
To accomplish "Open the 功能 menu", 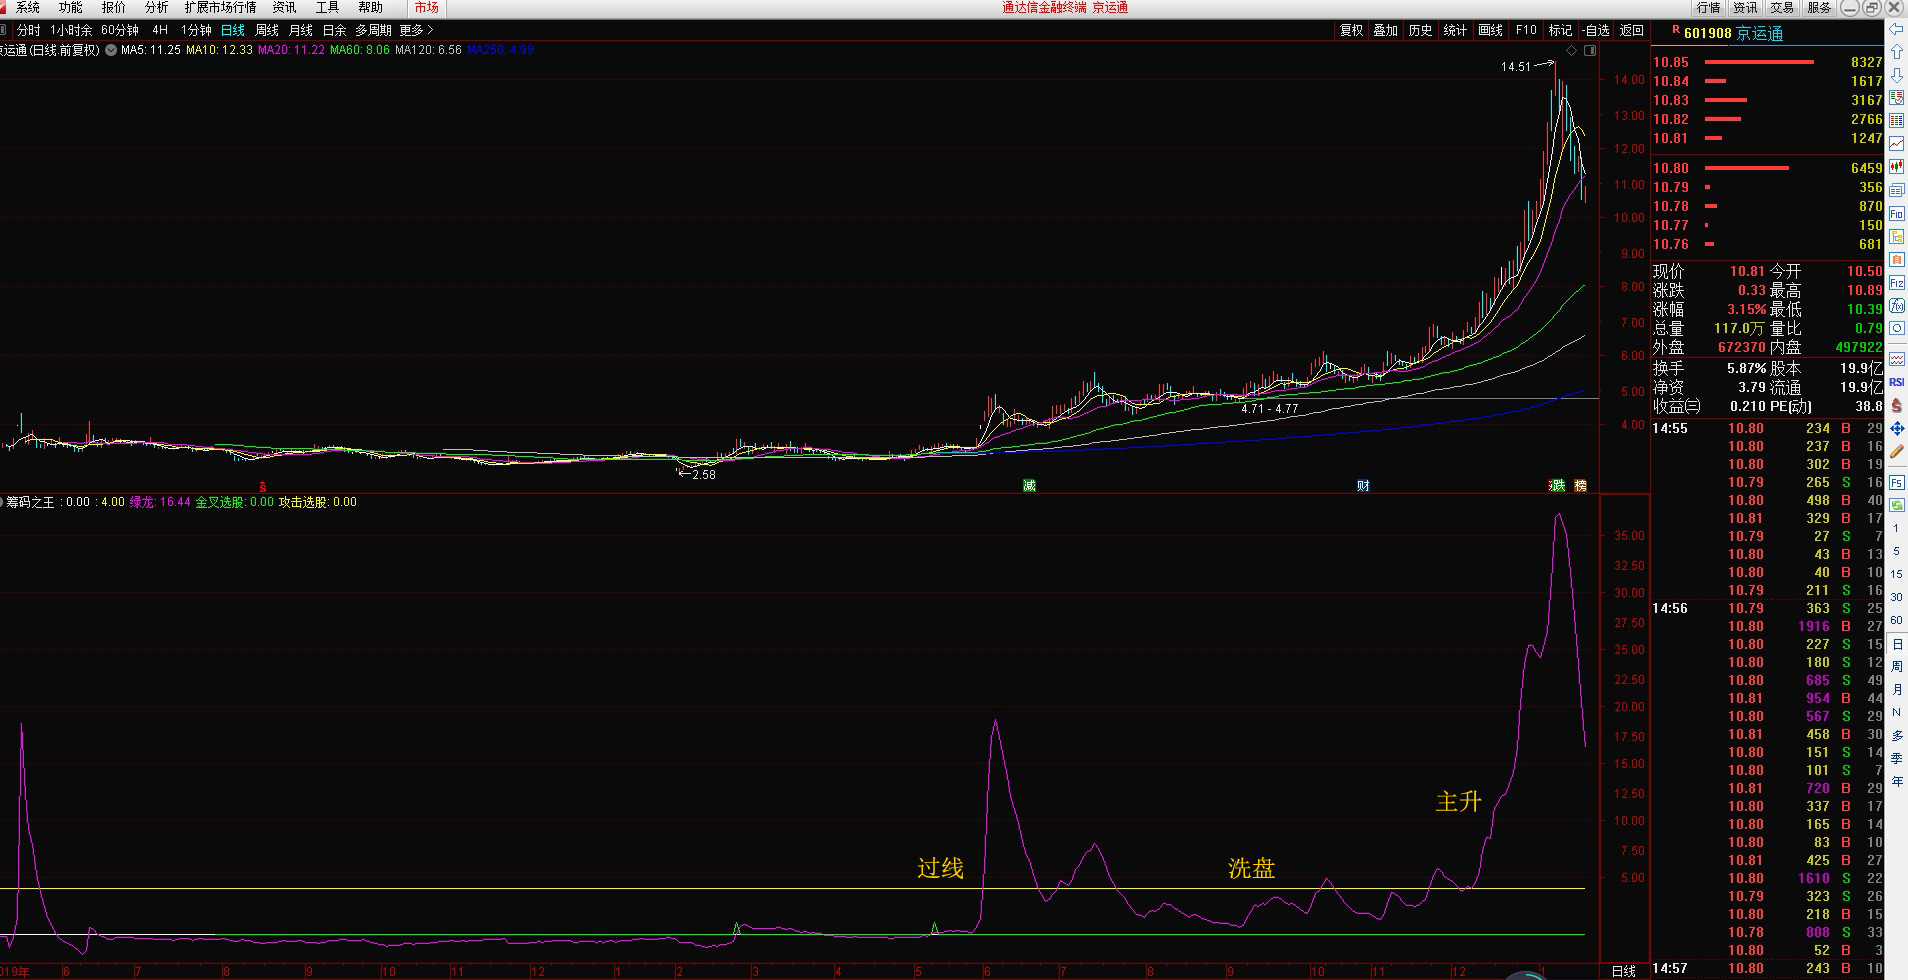I will [70, 7].
